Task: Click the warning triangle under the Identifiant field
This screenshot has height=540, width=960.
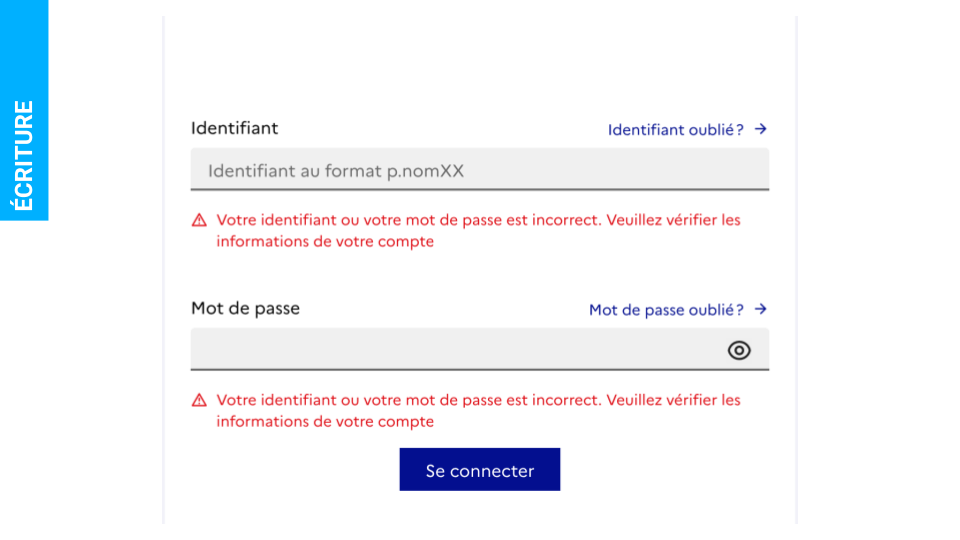Action: (x=199, y=220)
